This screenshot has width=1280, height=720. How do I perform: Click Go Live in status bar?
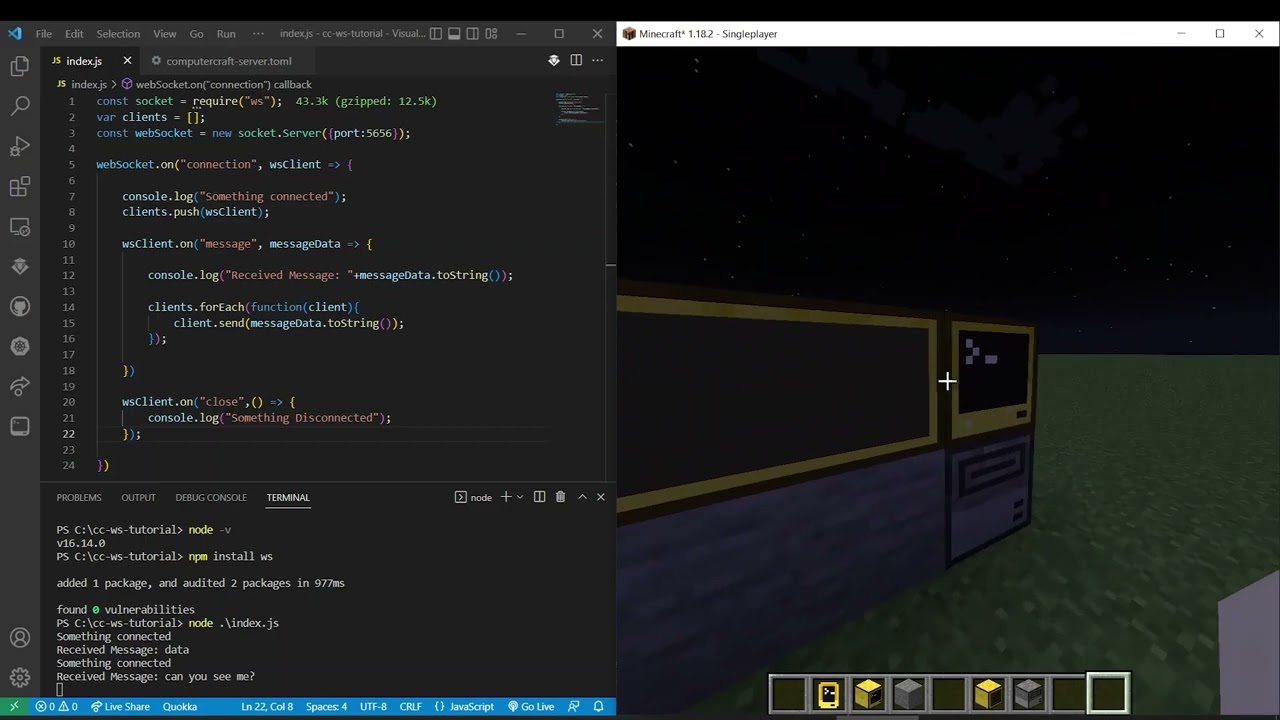pyautogui.click(x=530, y=706)
